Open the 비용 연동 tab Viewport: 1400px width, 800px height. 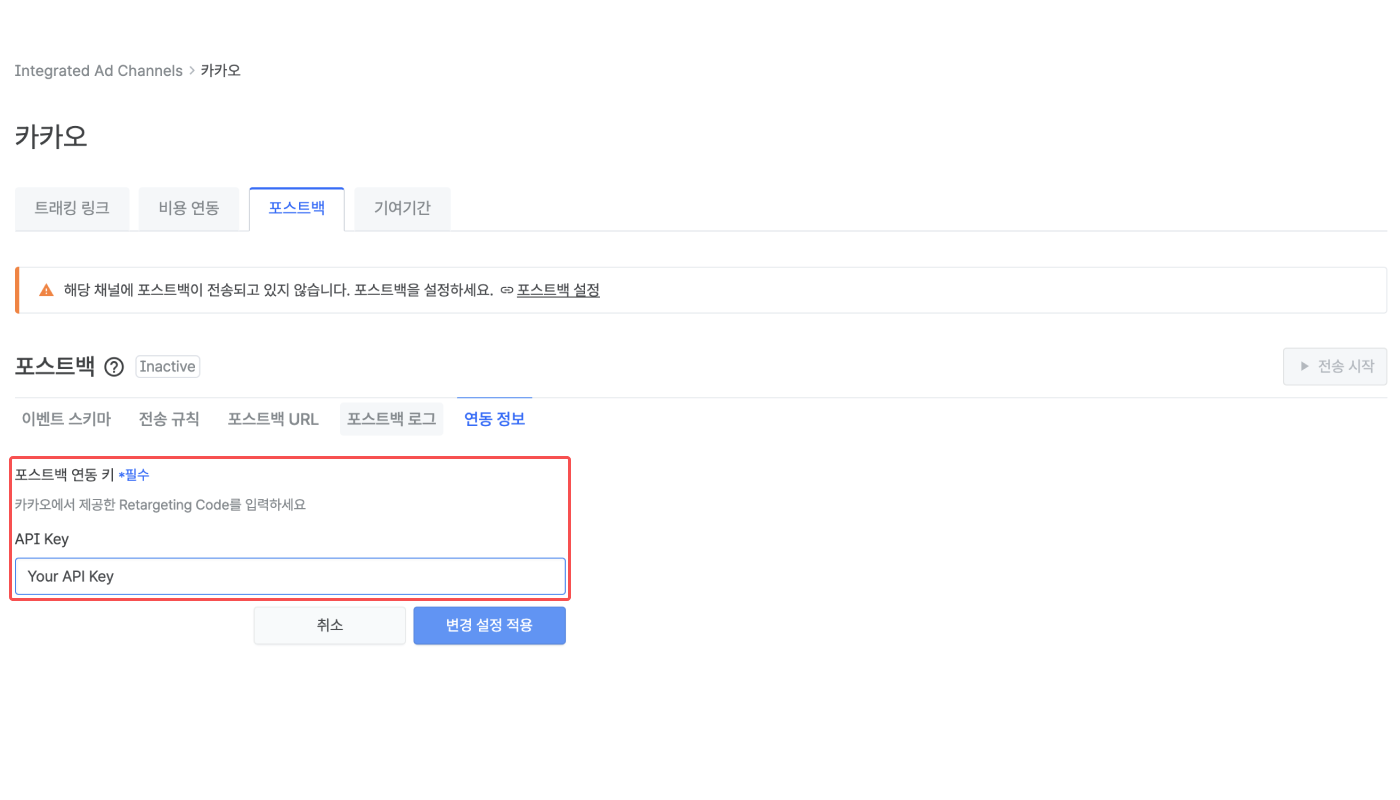189,208
